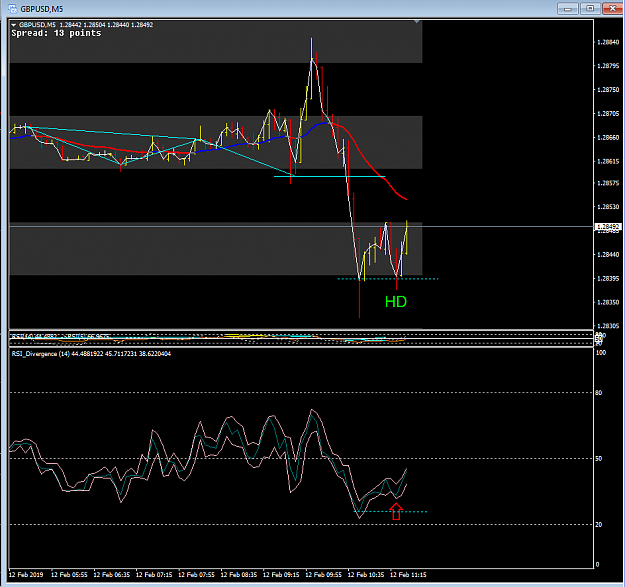Close the GBPUSD,M5 chart window
The image size is (625, 587).
tap(613, 8)
